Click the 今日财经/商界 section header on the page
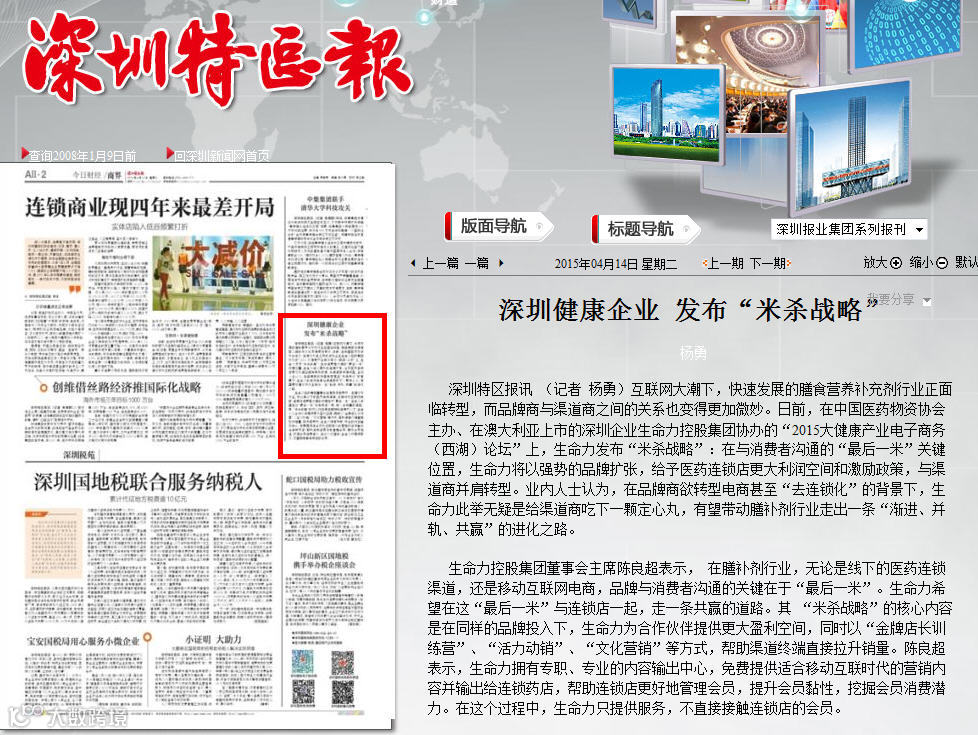The width and height of the screenshot is (978, 735). [x=97, y=175]
